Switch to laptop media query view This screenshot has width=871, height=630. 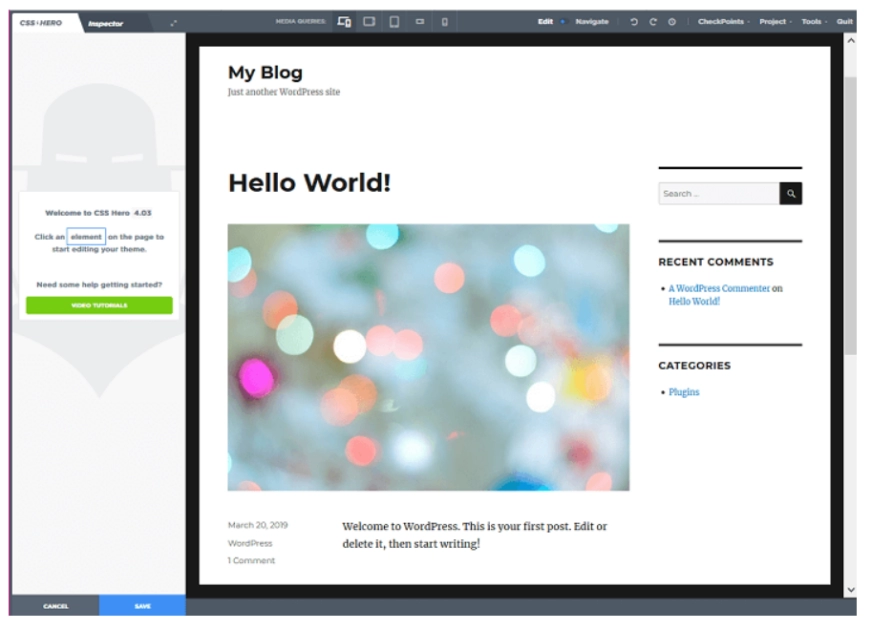pos(369,22)
